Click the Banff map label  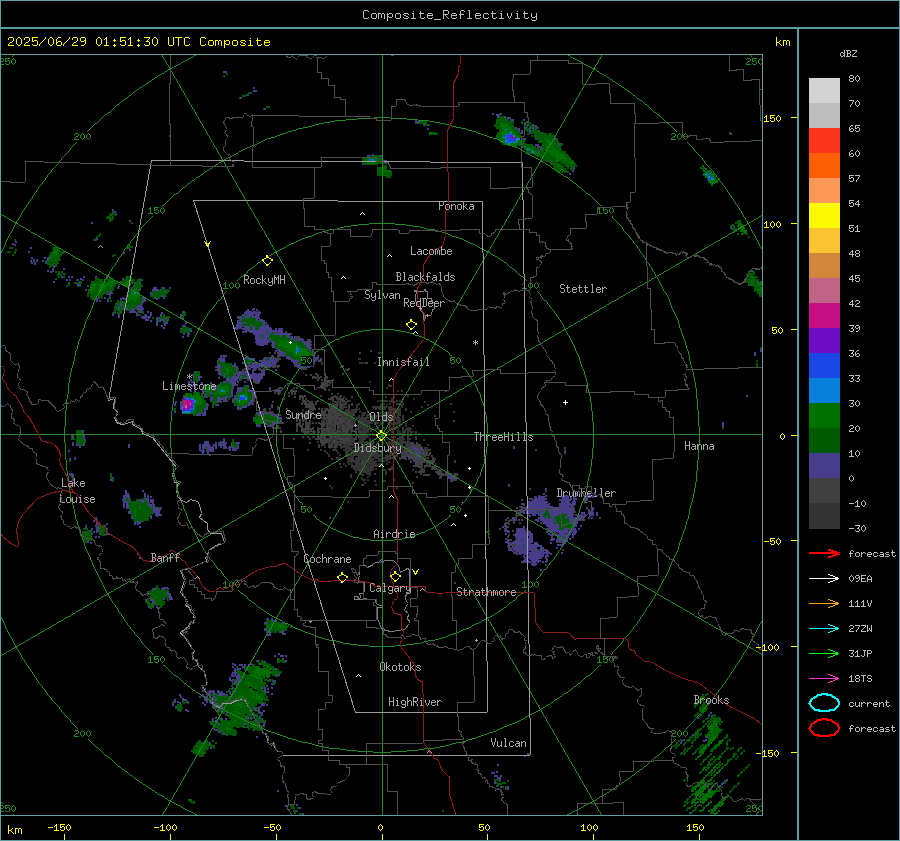tap(165, 557)
